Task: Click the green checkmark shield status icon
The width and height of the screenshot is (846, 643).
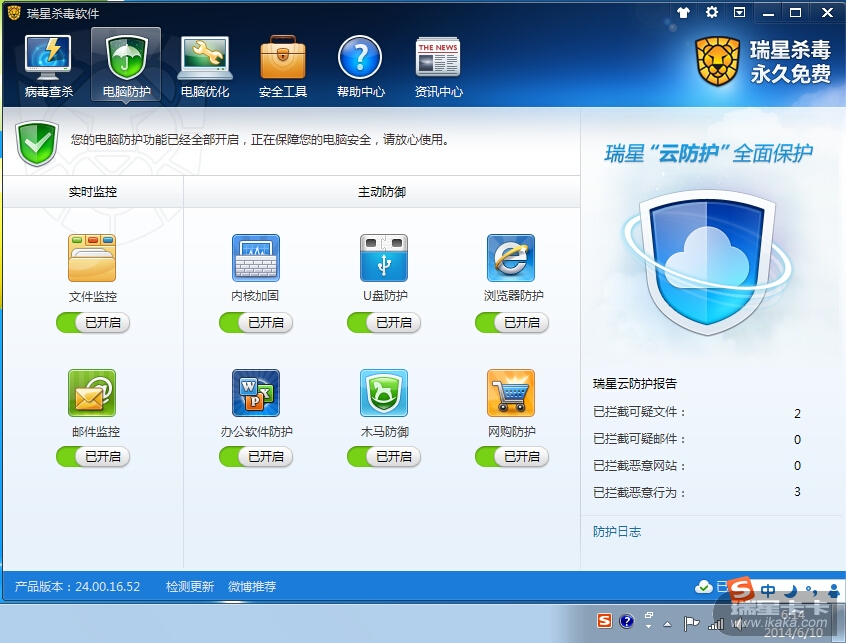Action: [37, 143]
